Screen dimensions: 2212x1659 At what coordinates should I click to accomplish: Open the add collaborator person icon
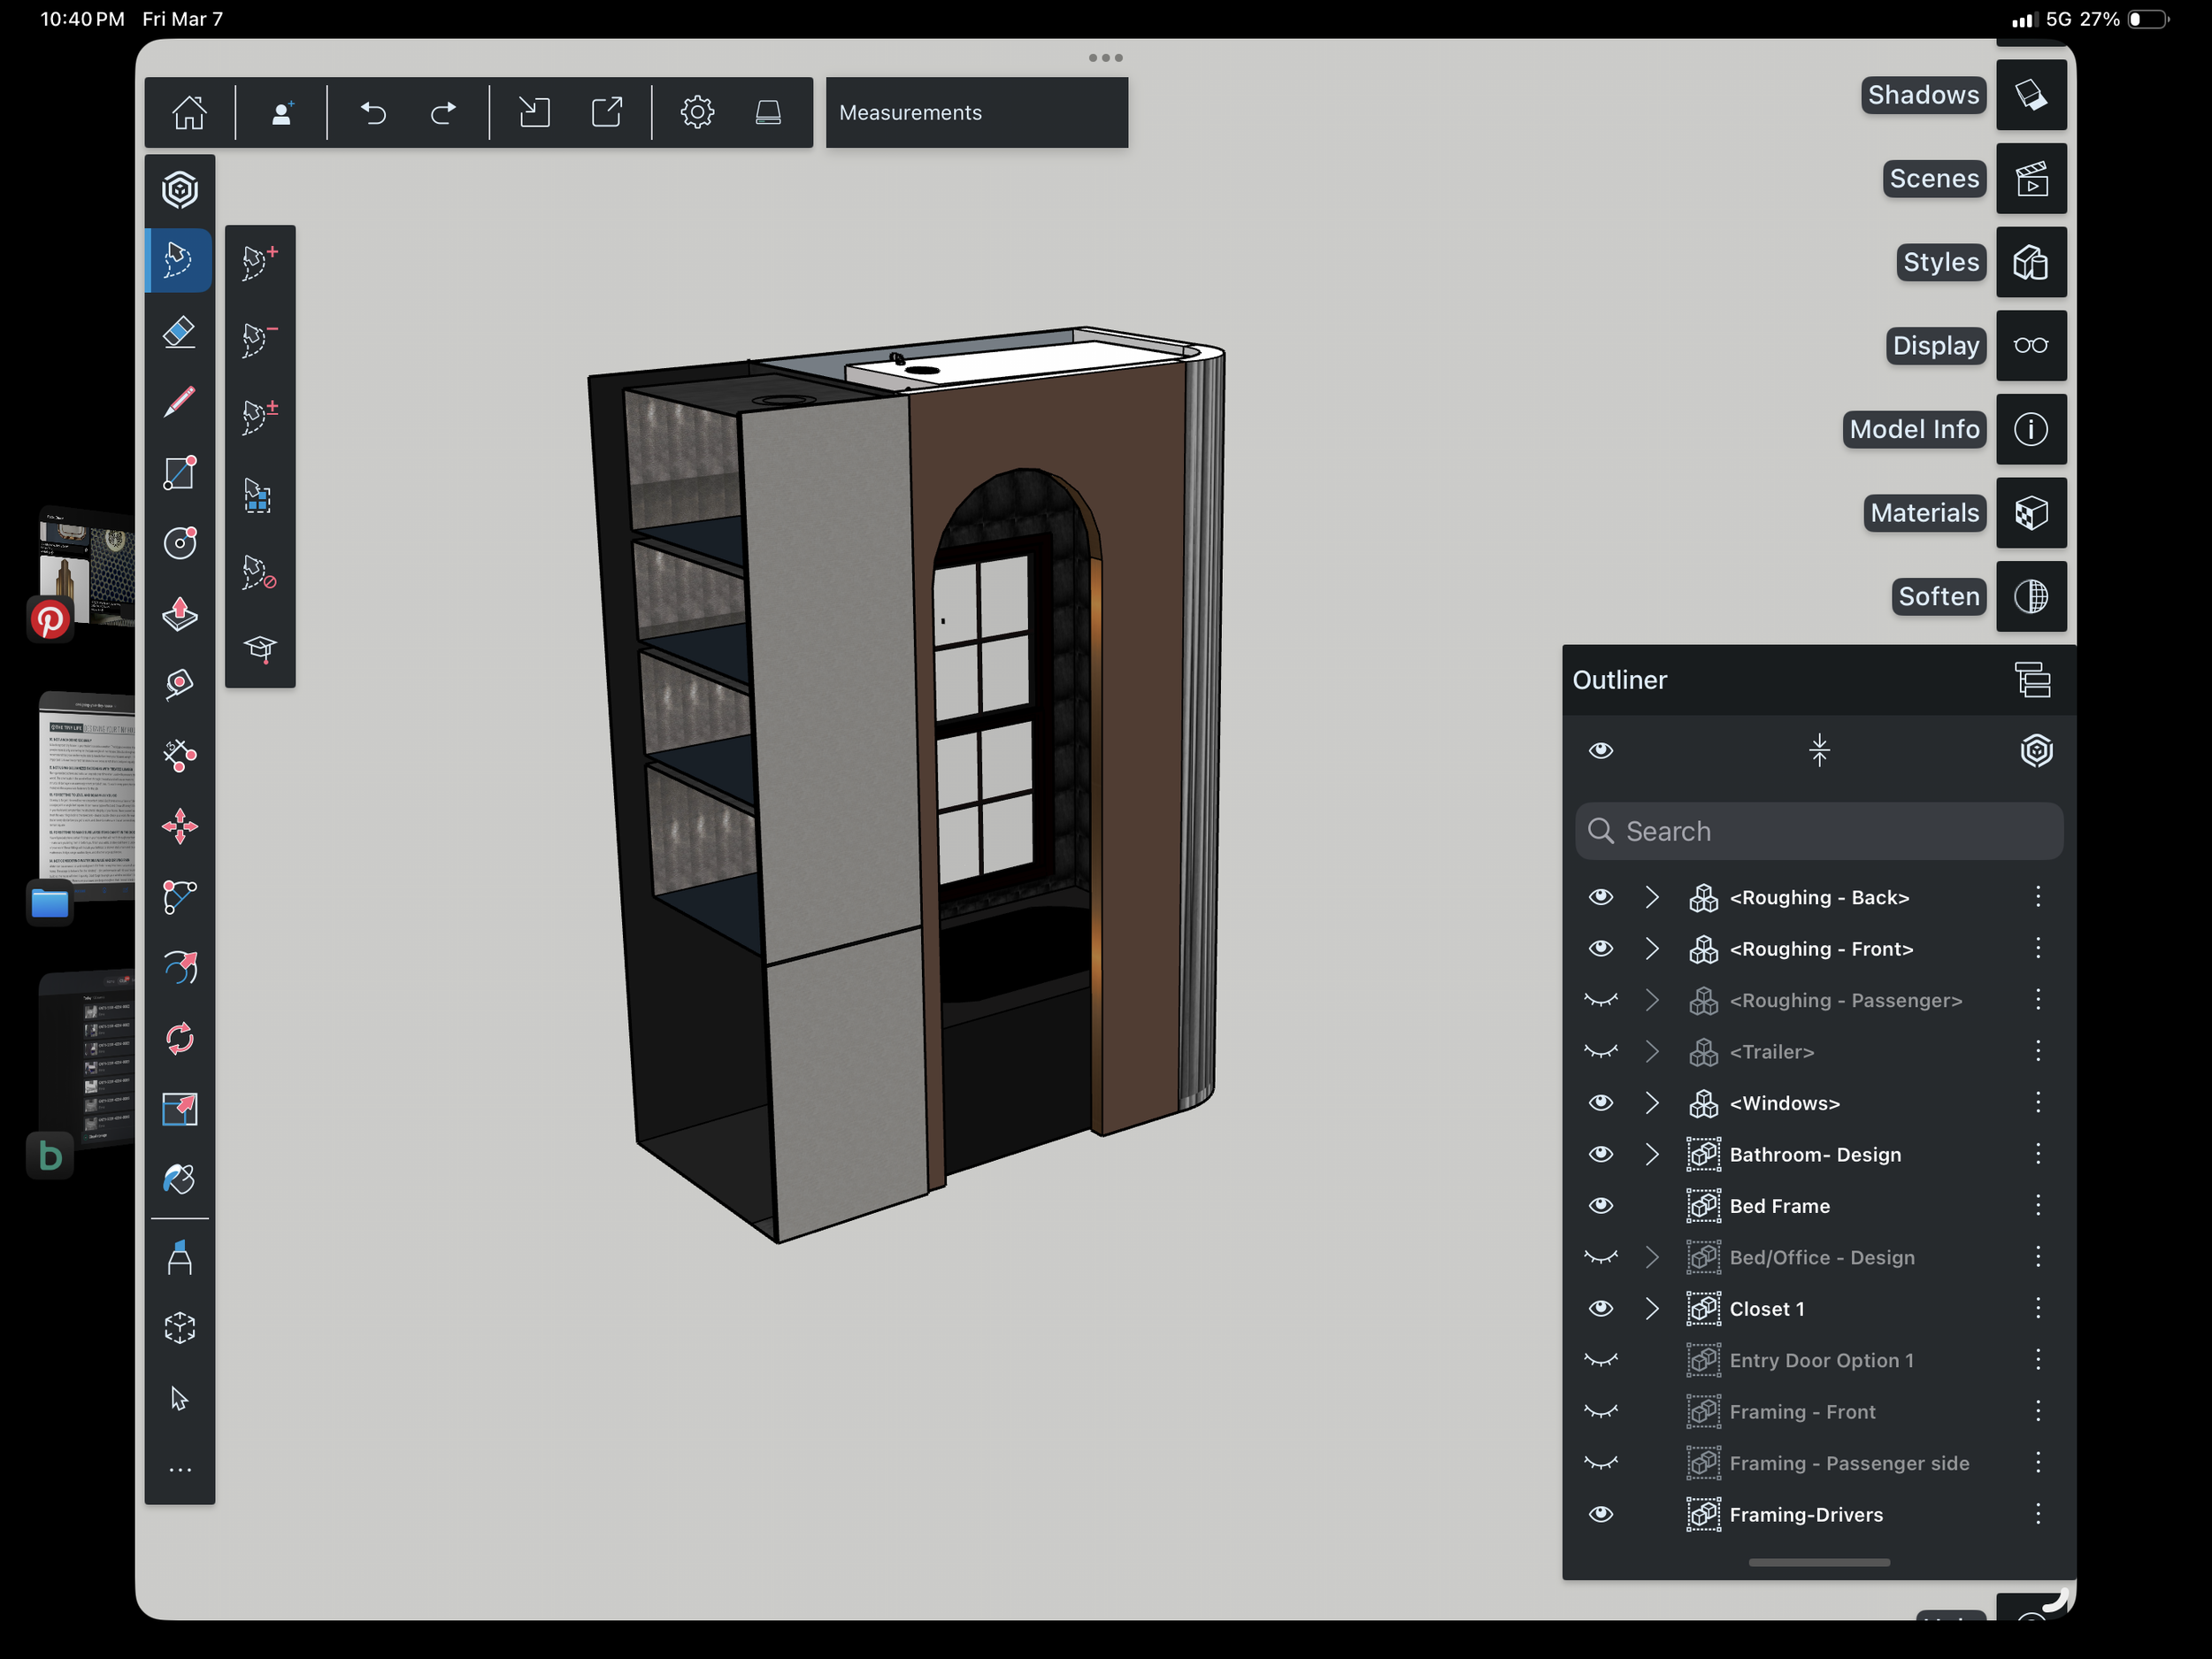click(282, 112)
